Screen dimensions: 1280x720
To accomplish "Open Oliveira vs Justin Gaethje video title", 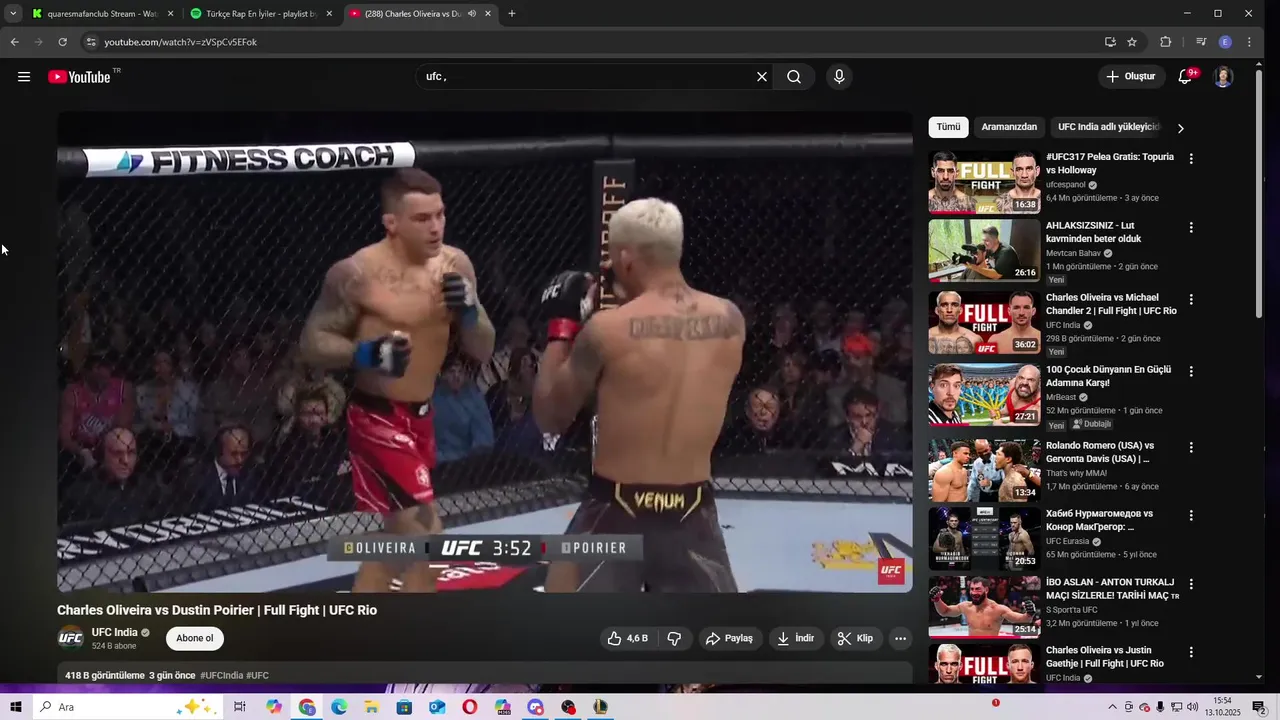I will (x=1105, y=657).
